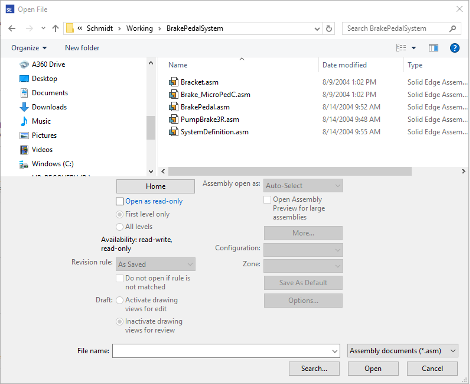
Task: Click the Forward navigation arrow
Action: (29, 28)
